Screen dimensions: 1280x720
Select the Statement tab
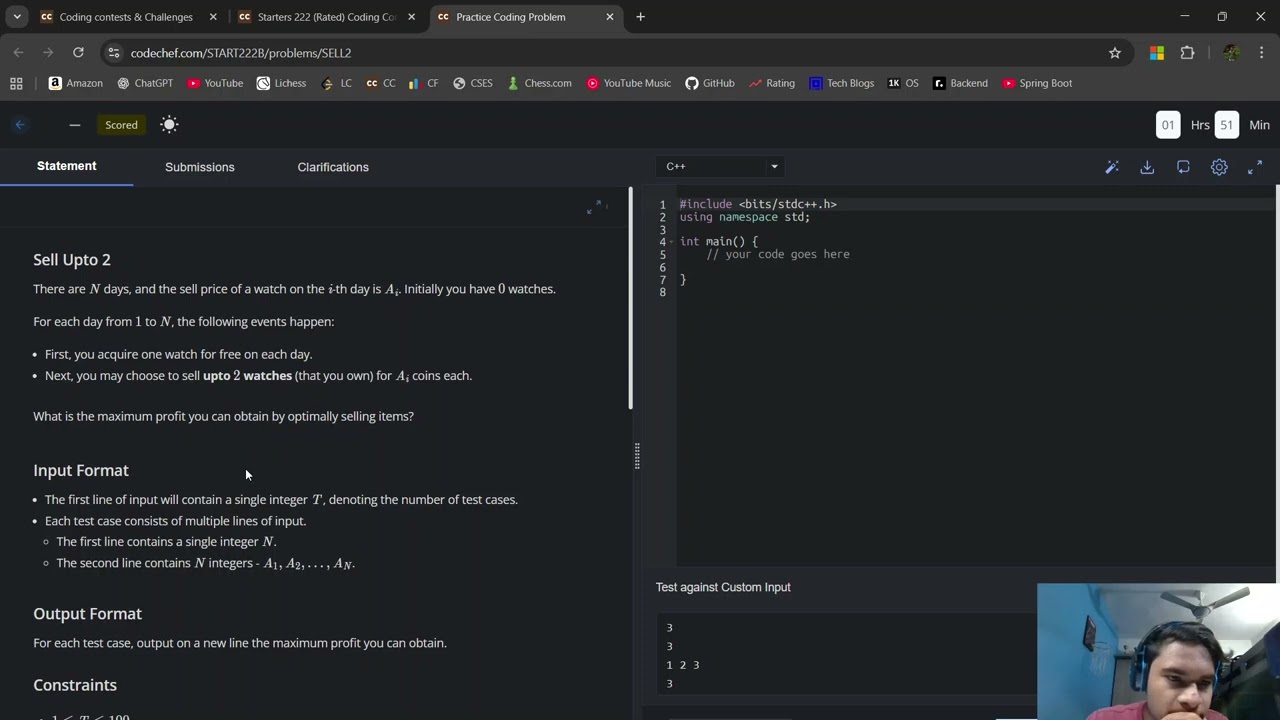coord(66,166)
